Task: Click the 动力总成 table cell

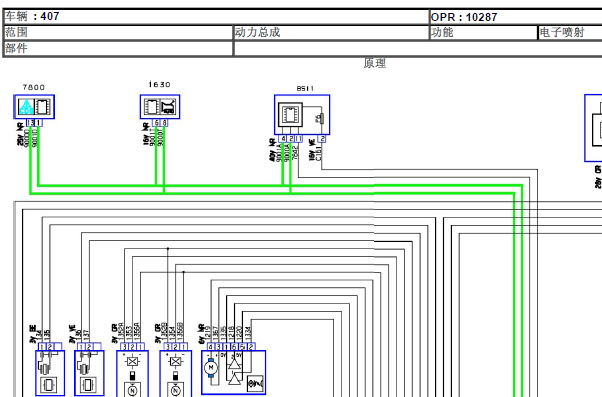Action: tap(331, 33)
